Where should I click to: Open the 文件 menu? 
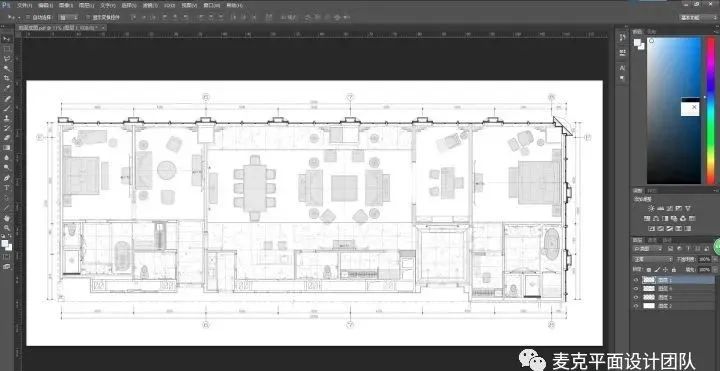24,6
